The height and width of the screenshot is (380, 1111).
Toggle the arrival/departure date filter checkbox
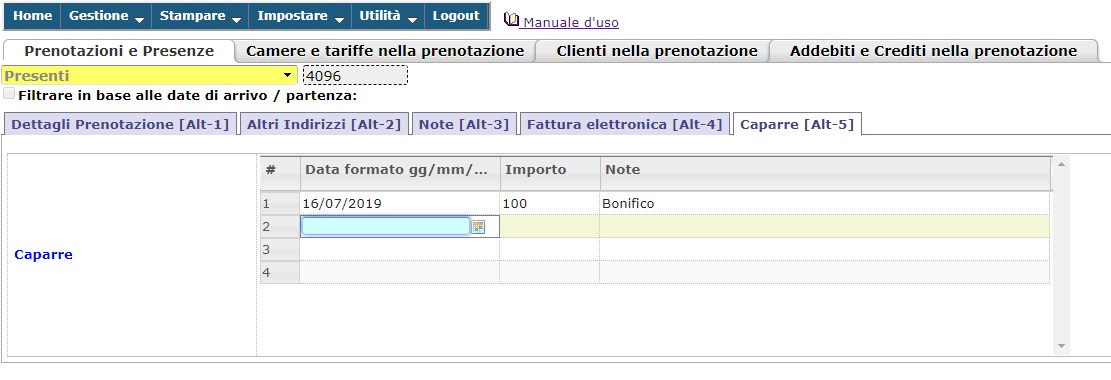9,94
